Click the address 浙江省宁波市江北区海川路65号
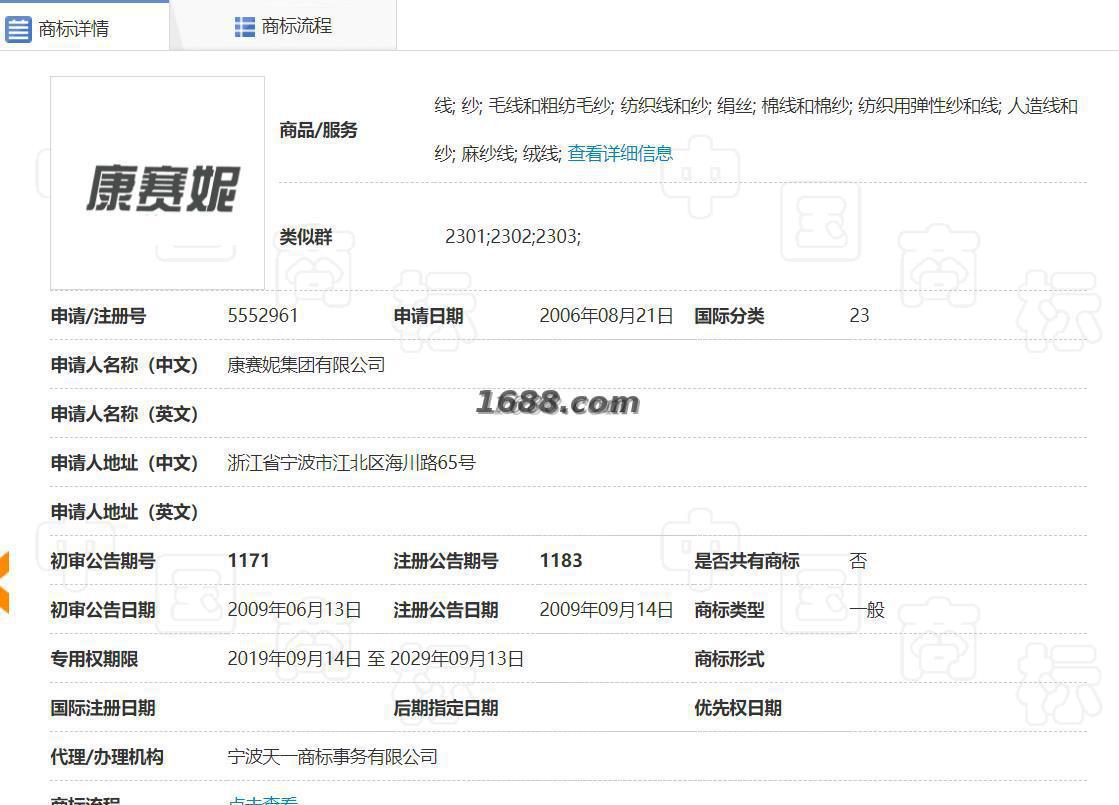This screenshot has width=1119, height=805. [351, 462]
